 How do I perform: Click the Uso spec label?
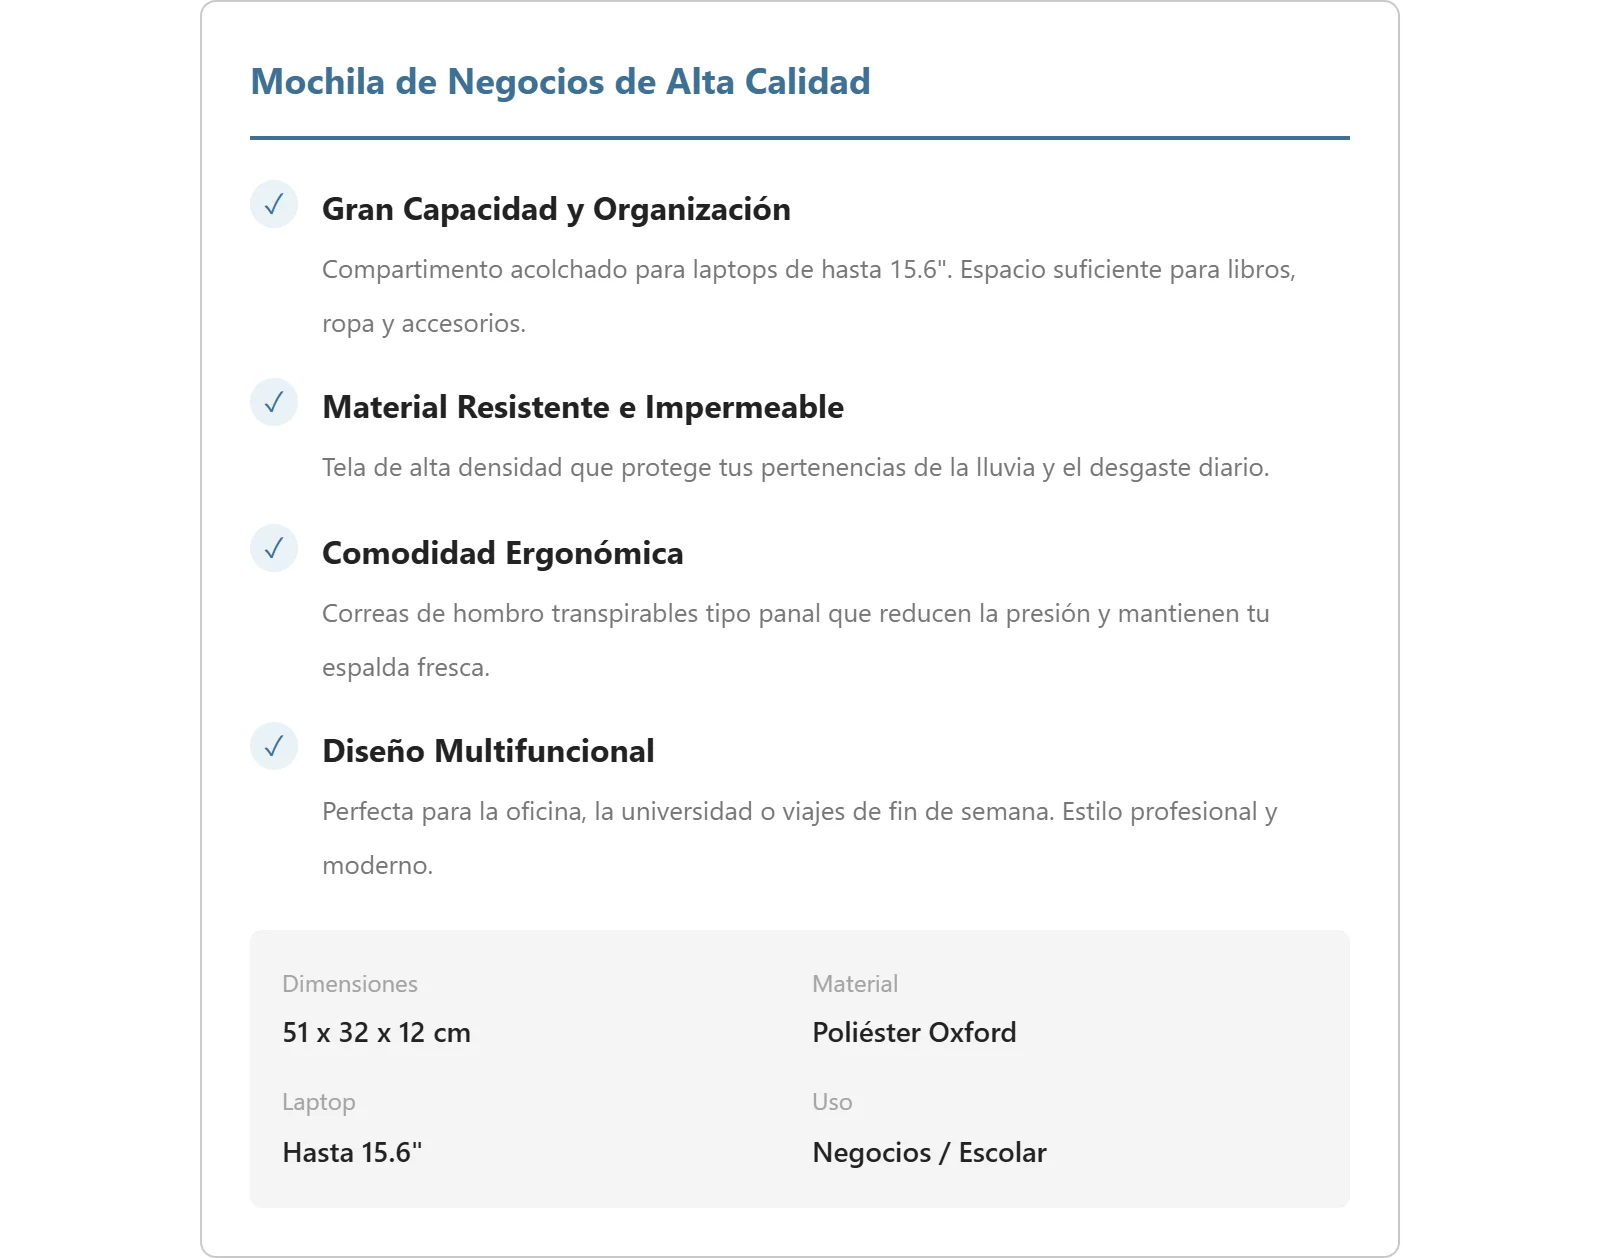pyautogui.click(x=832, y=1102)
